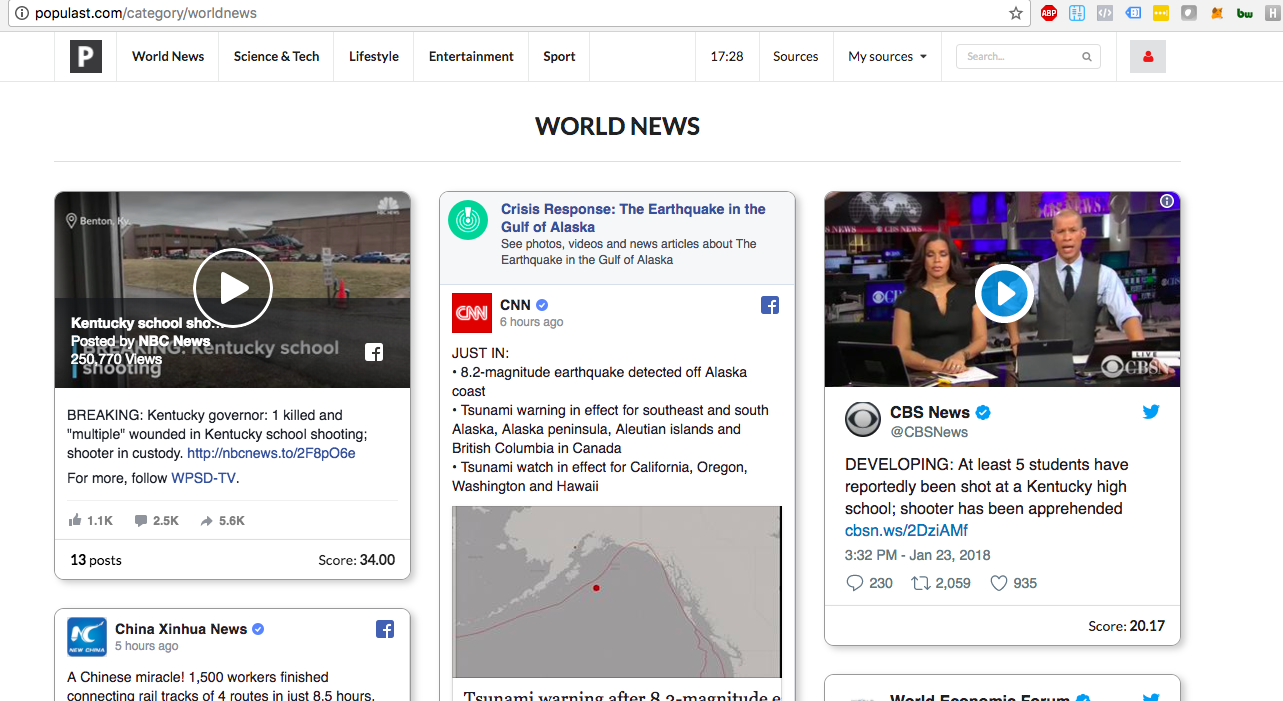Open the World News tab

pyautogui.click(x=168, y=57)
